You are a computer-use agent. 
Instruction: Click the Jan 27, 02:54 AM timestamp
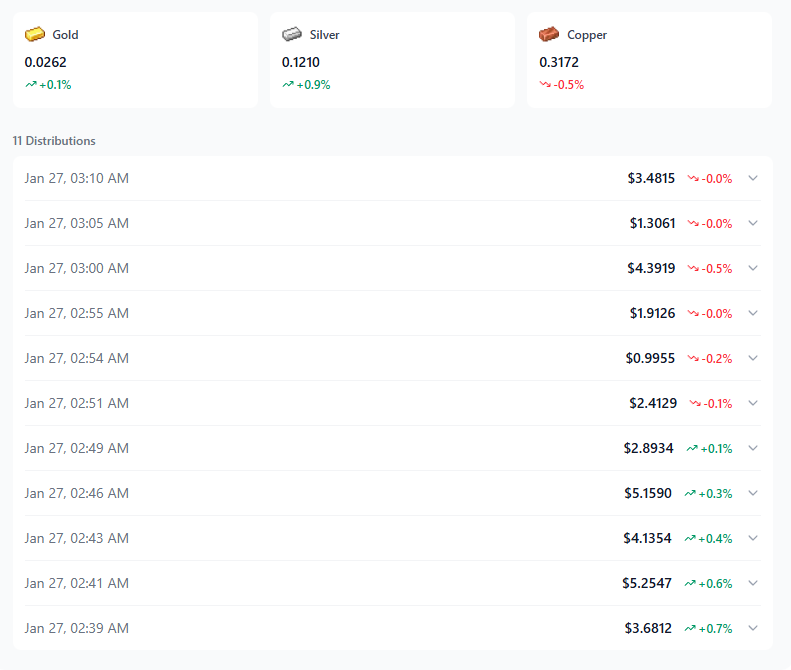pyautogui.click(x=77, y=358)
